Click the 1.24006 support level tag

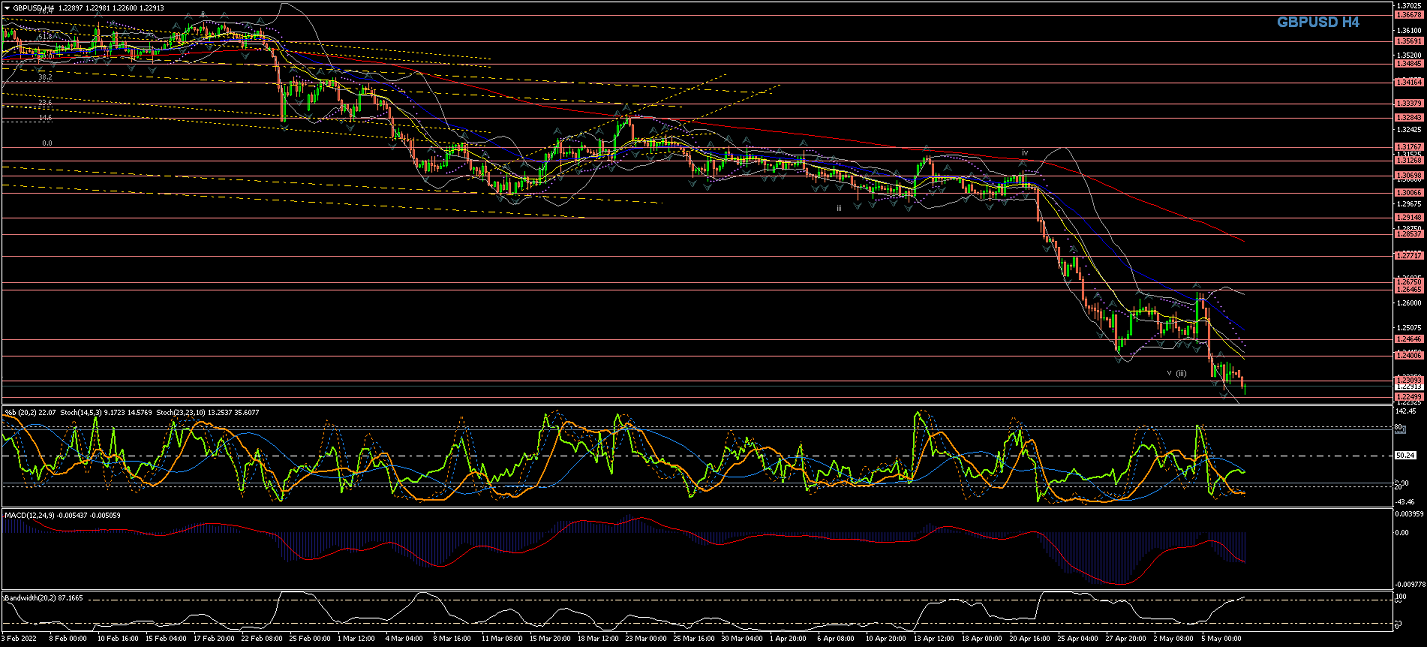[x=1408, y=355]
